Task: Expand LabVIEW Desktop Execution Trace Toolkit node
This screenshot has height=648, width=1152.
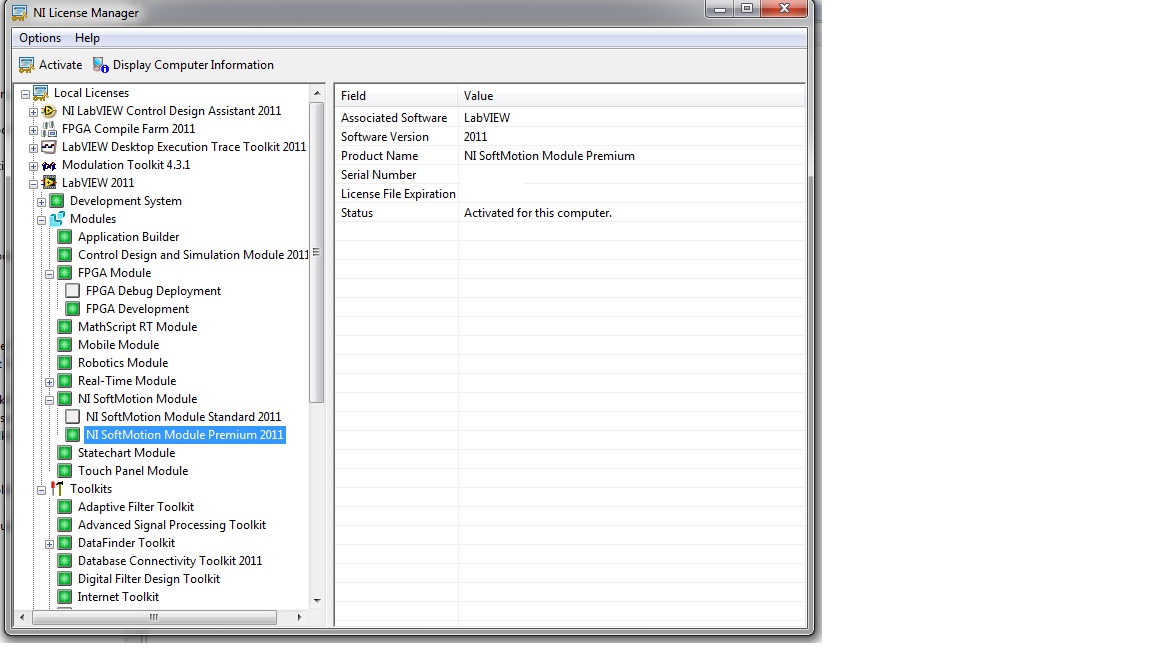Action: [x=34, y=148]
